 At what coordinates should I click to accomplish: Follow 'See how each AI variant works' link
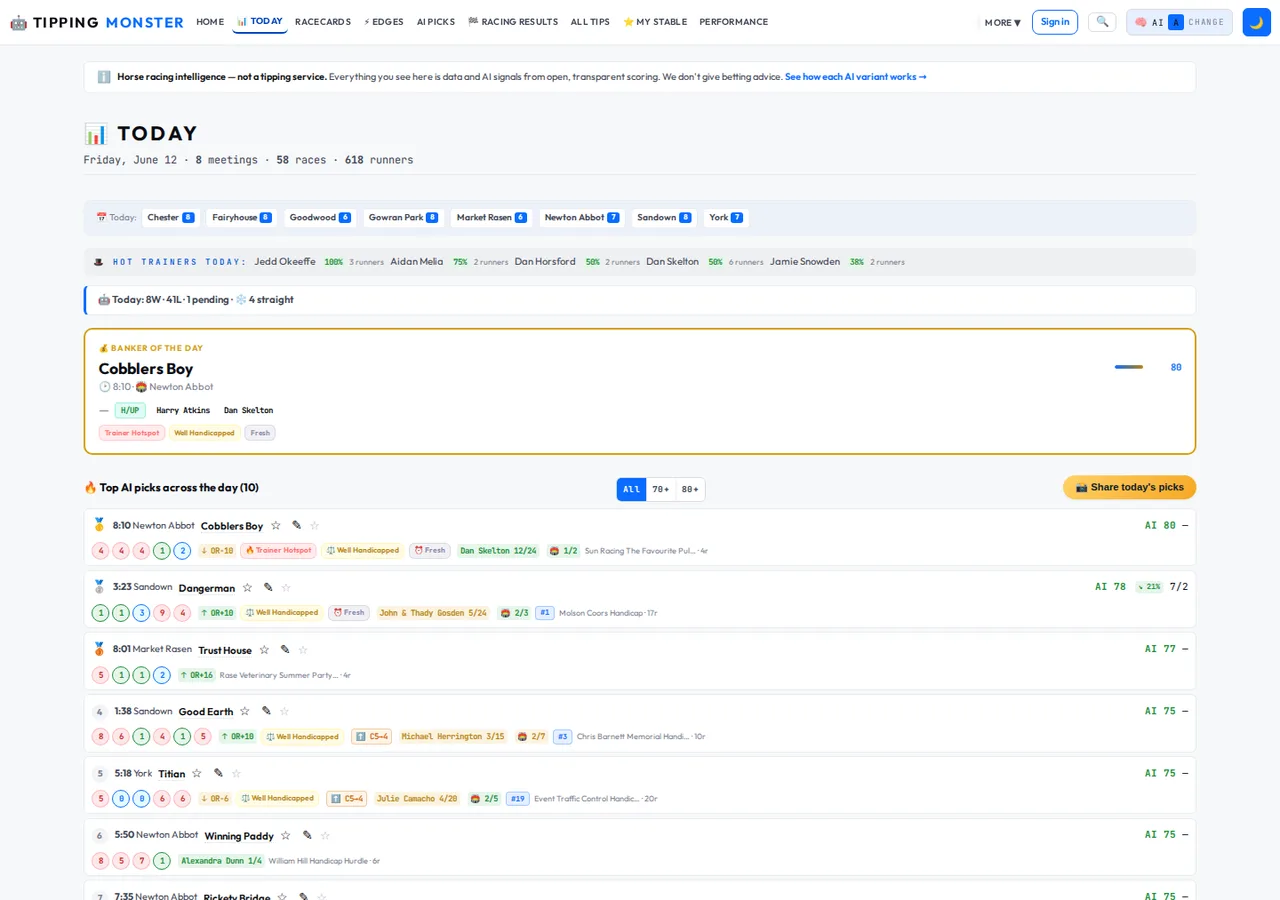coord(856,77)
